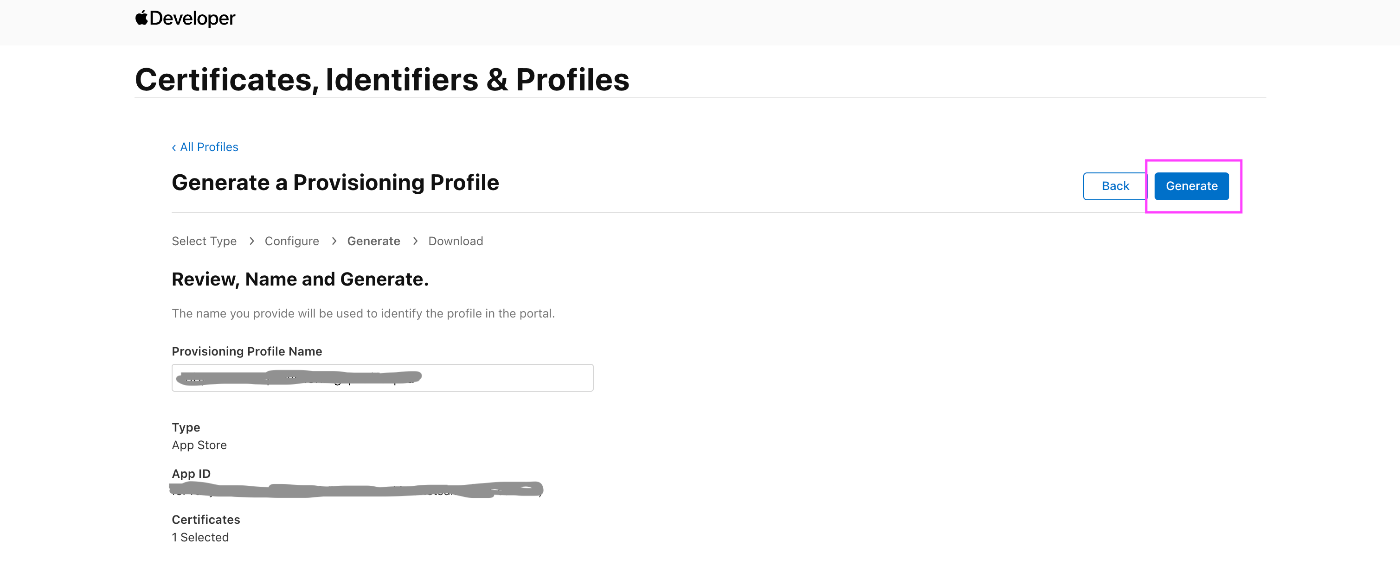The height and width of the screenshot is (572, 1400).
Task: Select the Configure breadcrumb step
Action: point(292,241)
